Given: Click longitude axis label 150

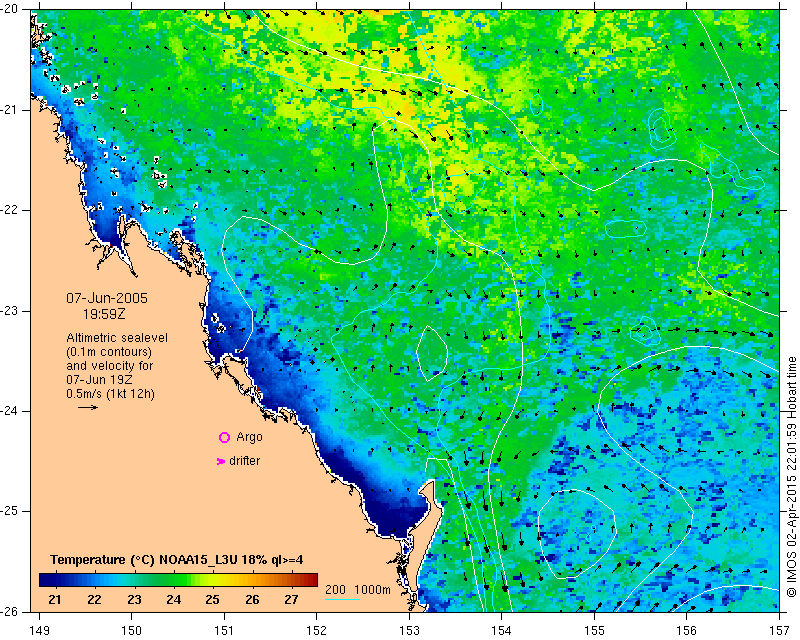Looking at the screenshot, I should click(x=132, y=631).
